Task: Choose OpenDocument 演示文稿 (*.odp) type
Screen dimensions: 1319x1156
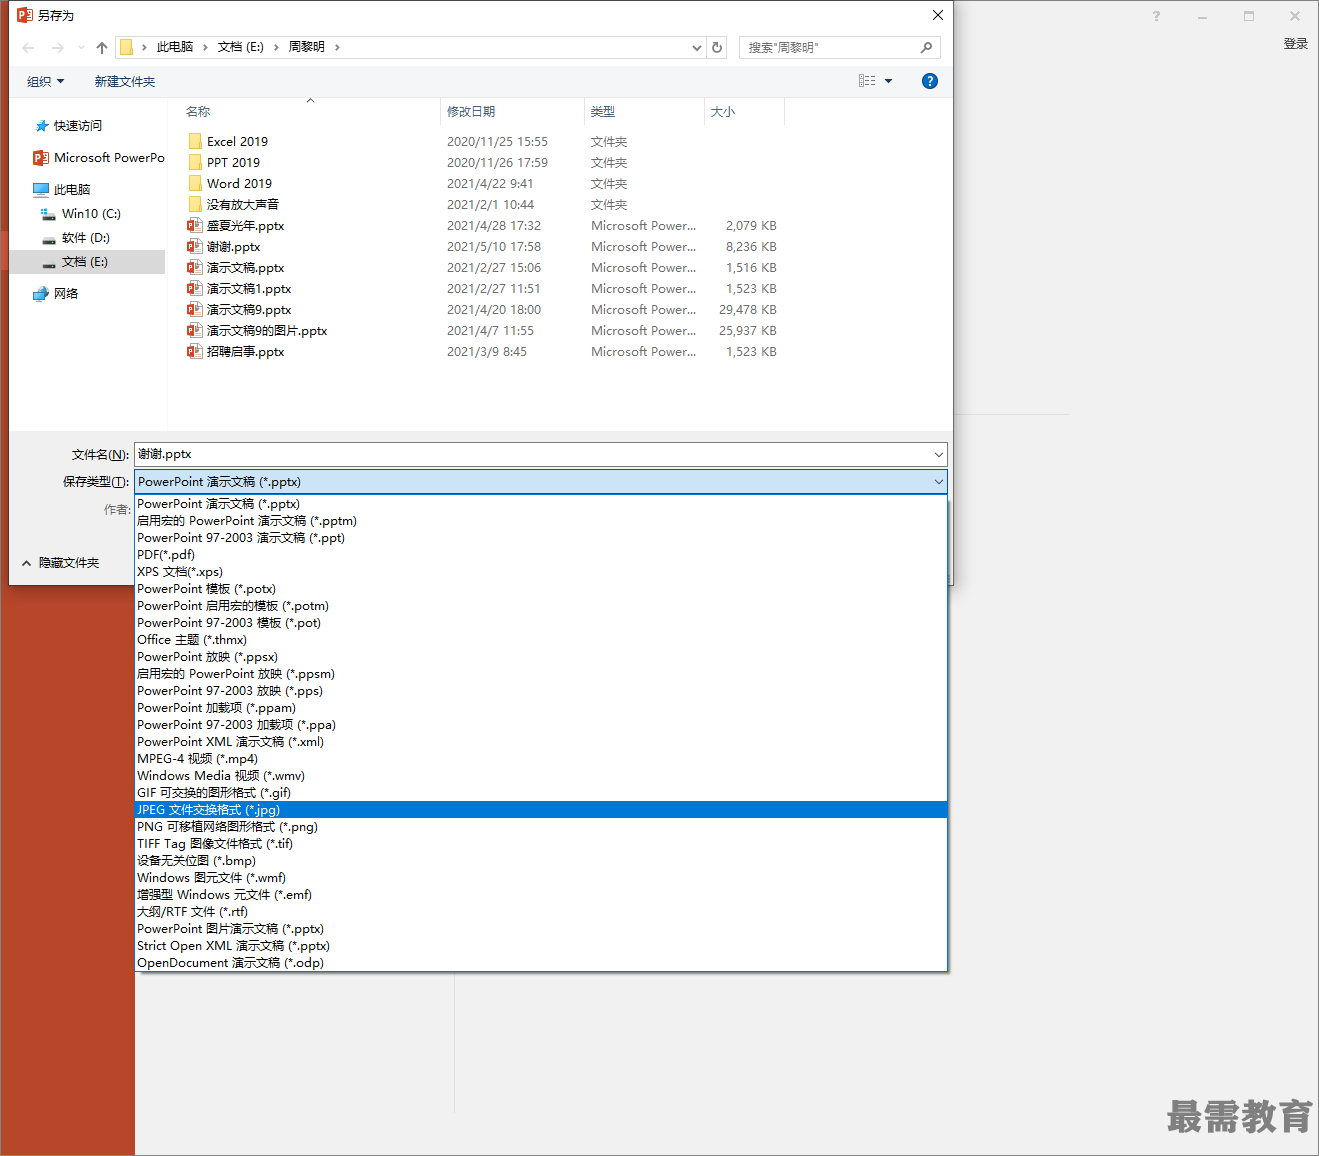Action: [x=541, y=963]
